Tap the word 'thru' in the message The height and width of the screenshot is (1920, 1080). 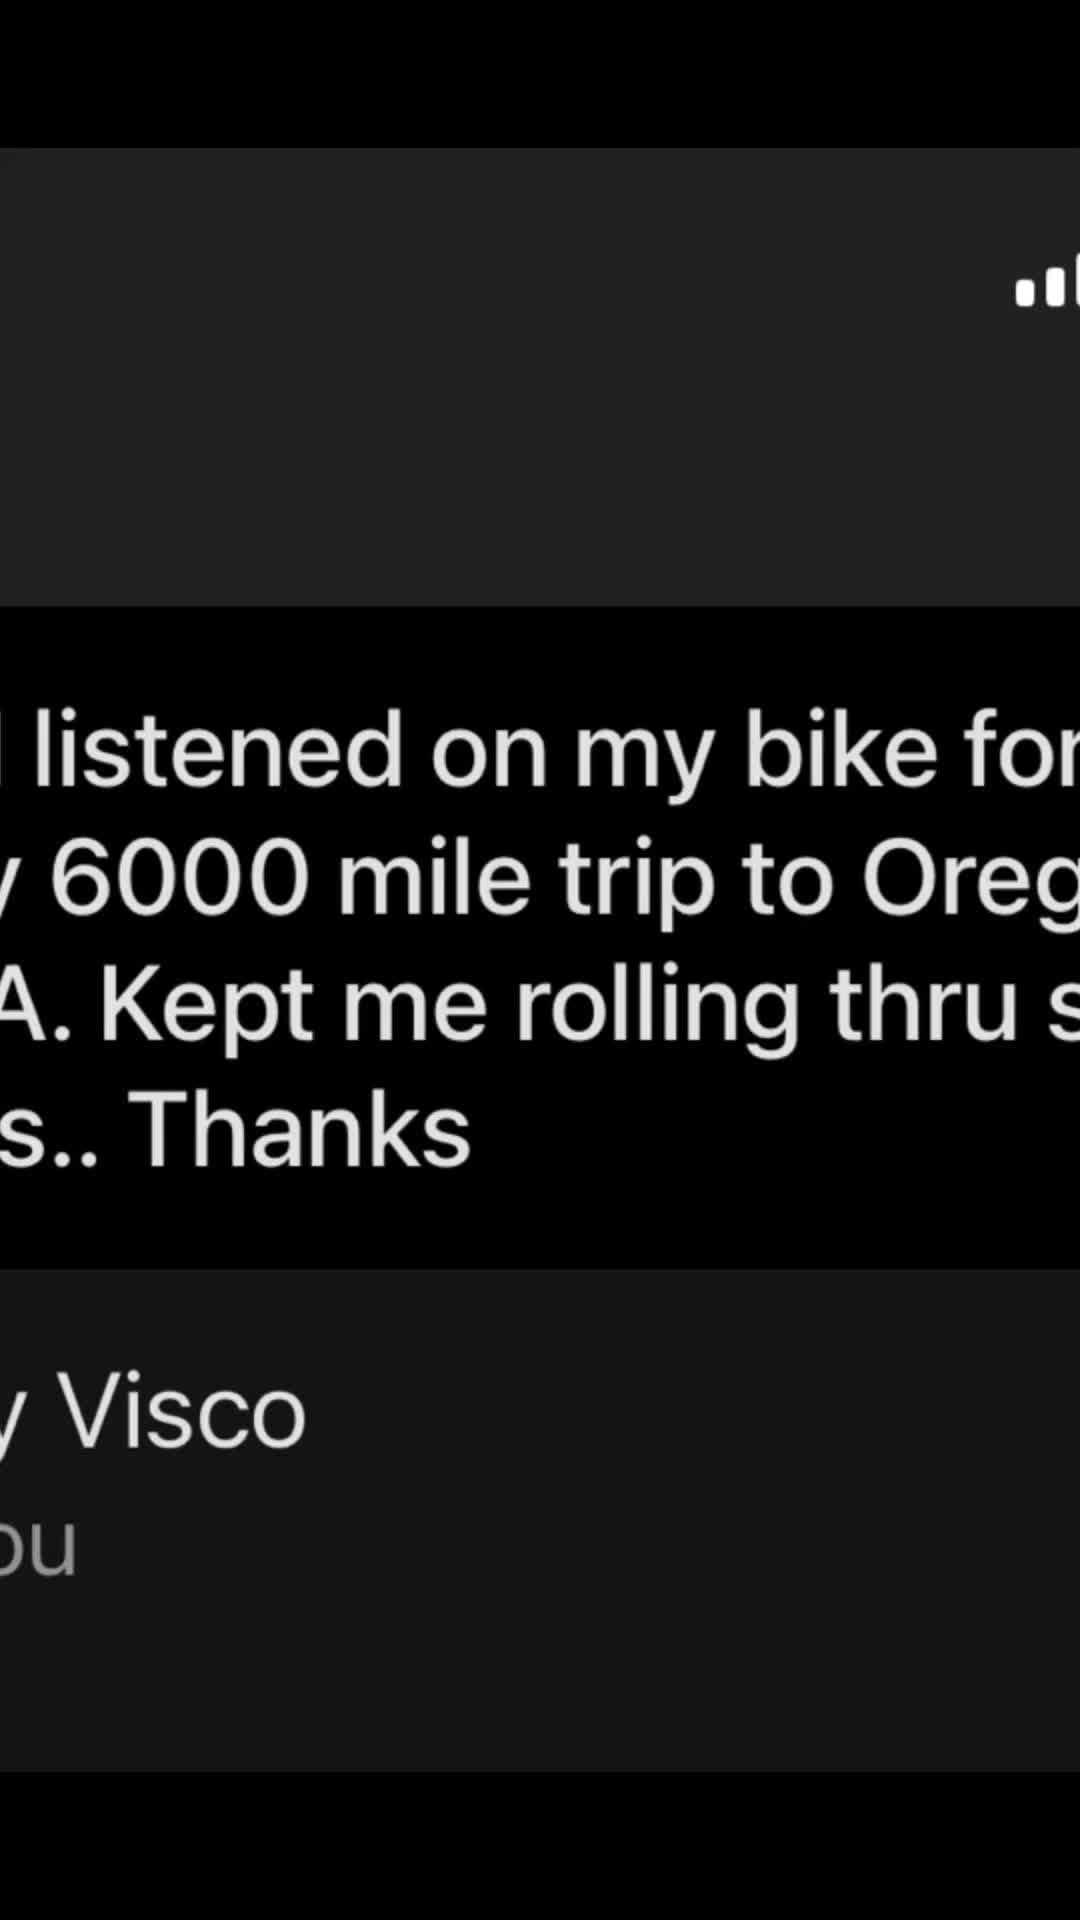[923, 1004]
